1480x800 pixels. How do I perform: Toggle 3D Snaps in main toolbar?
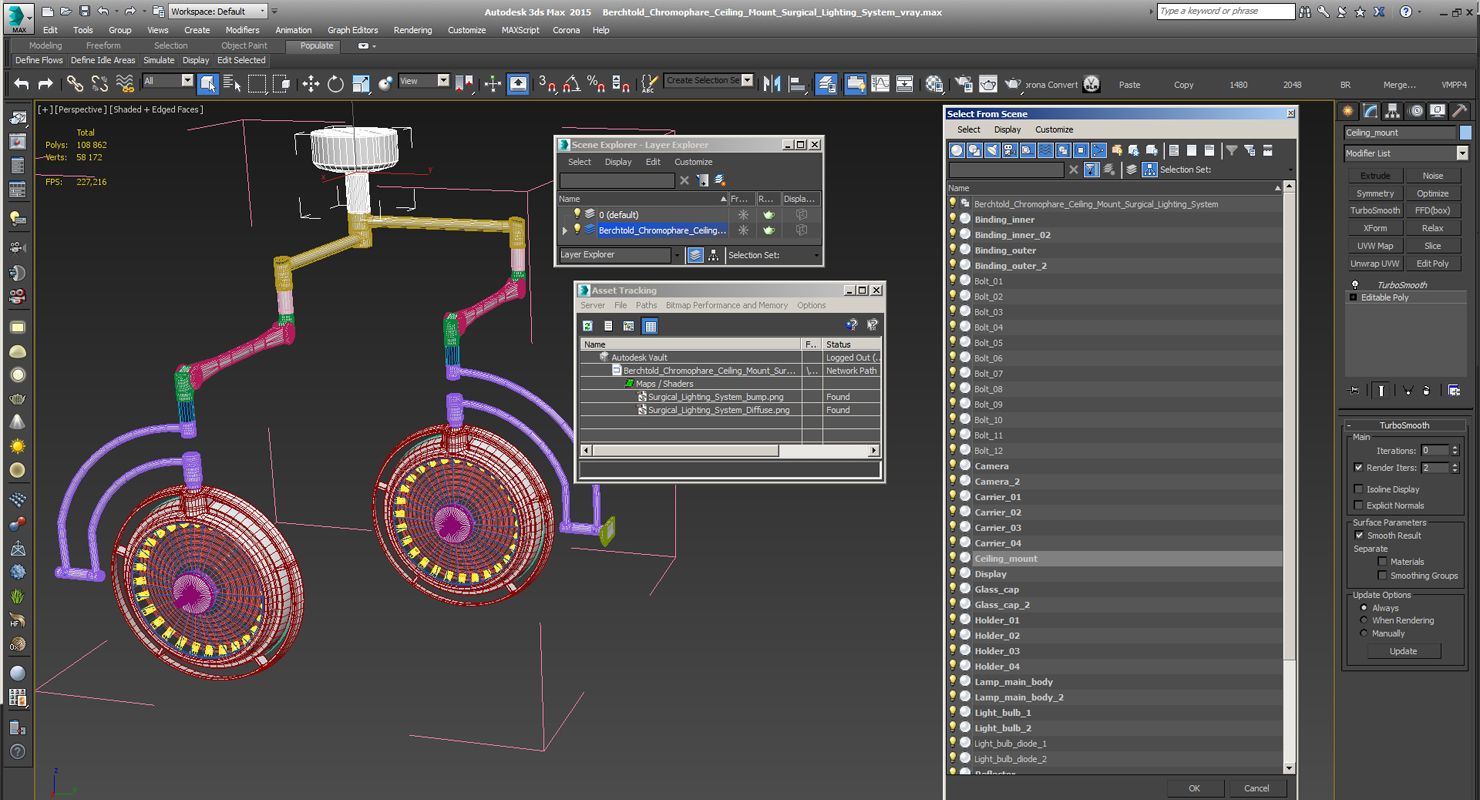click(x=546, y=84)
